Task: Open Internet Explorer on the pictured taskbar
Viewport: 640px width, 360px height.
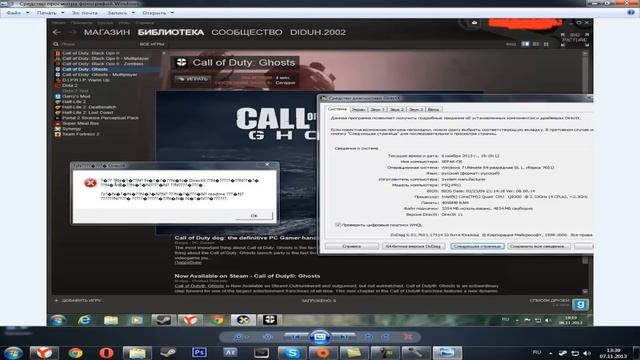Action: coord(84,320)
